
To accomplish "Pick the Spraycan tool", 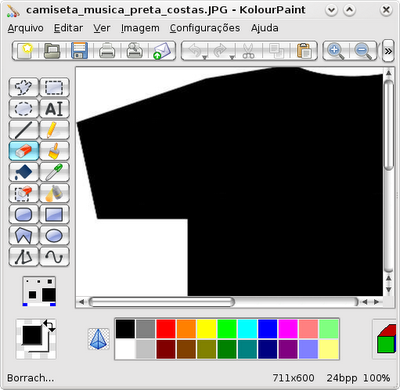I will [x=54, y=193].
